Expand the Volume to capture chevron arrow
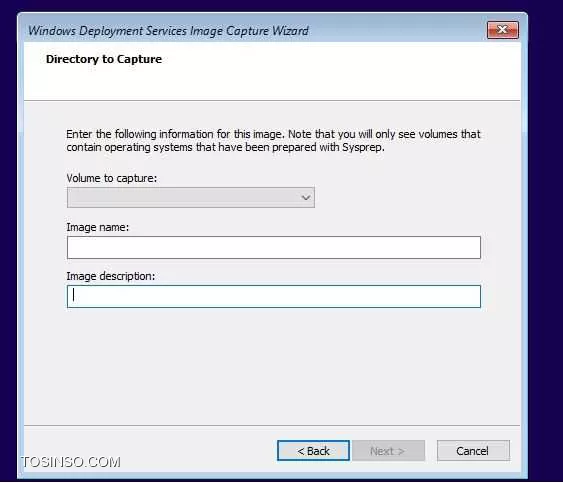 click(x=306, y=198)
